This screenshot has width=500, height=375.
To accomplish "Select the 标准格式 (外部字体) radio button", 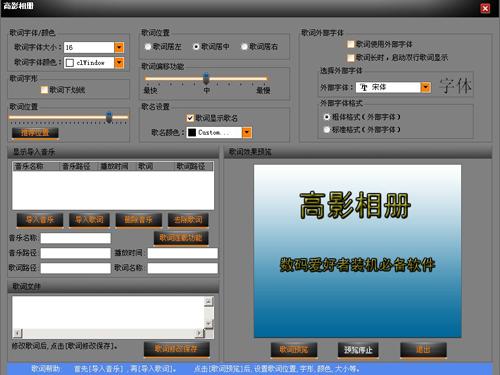I will [x=327, y=130].
